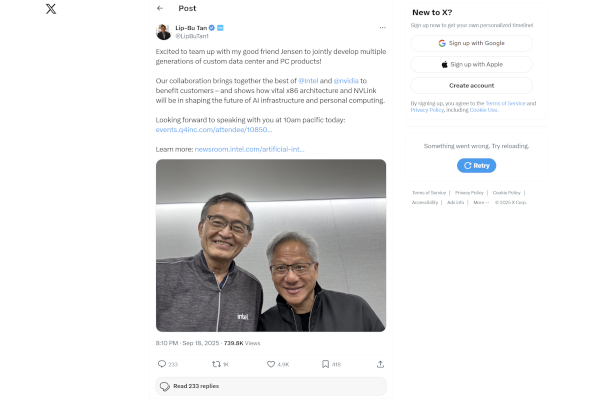Bookmark the post
The width and height of the screenshot is (600, 400).
[x=324, y=364]
